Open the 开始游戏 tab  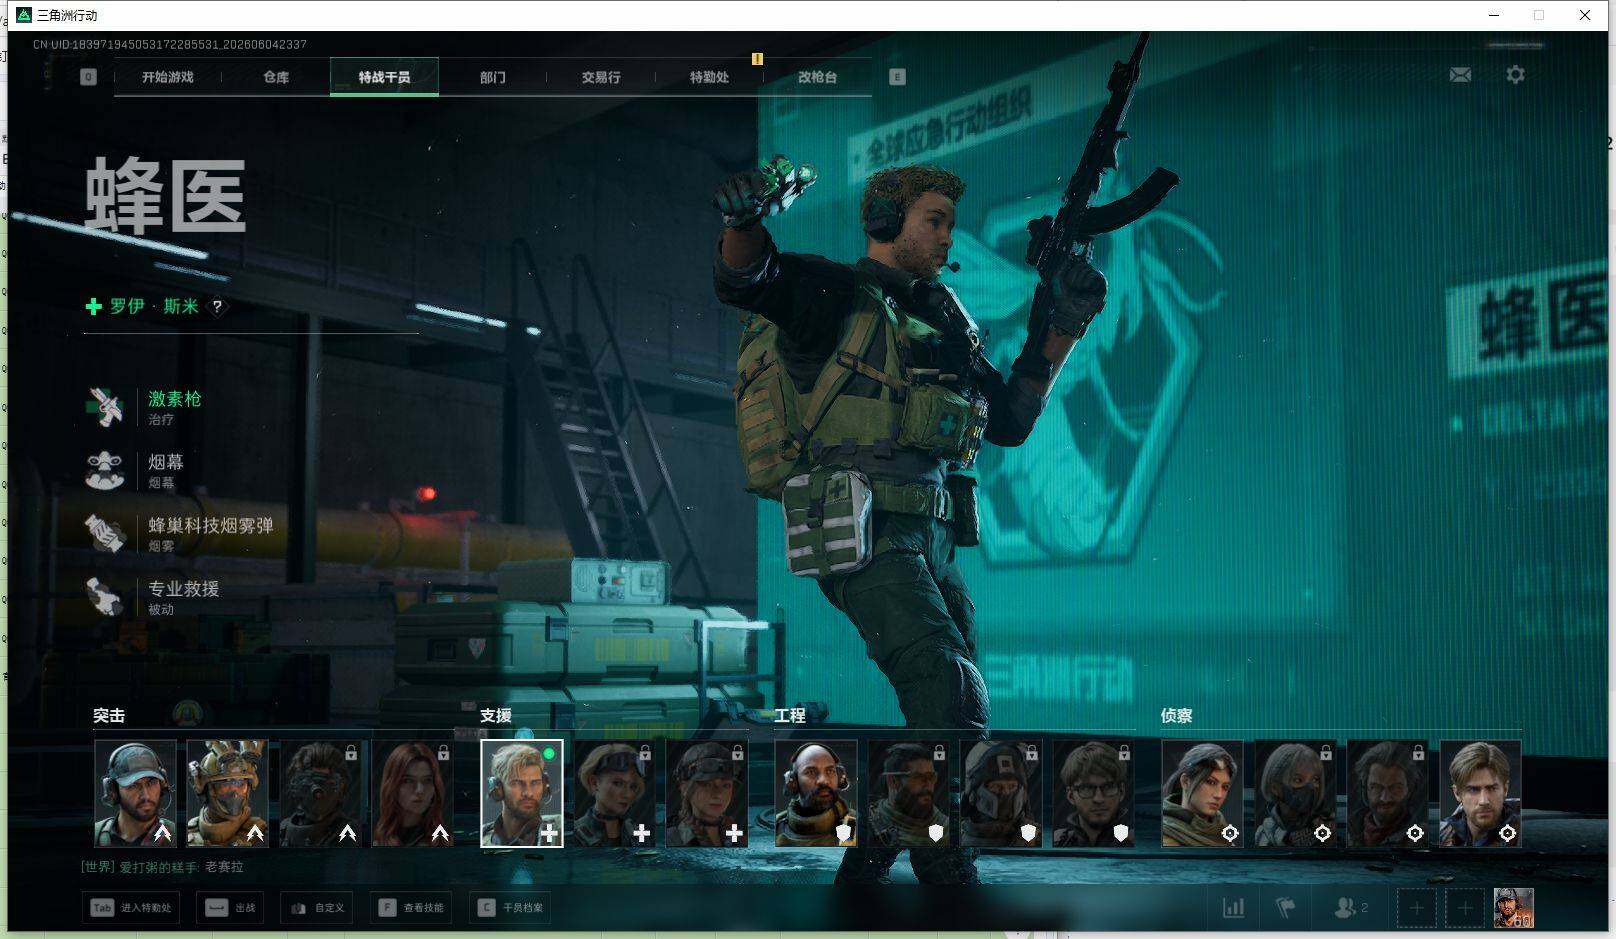pyautogui.click(x=167, y=77)
